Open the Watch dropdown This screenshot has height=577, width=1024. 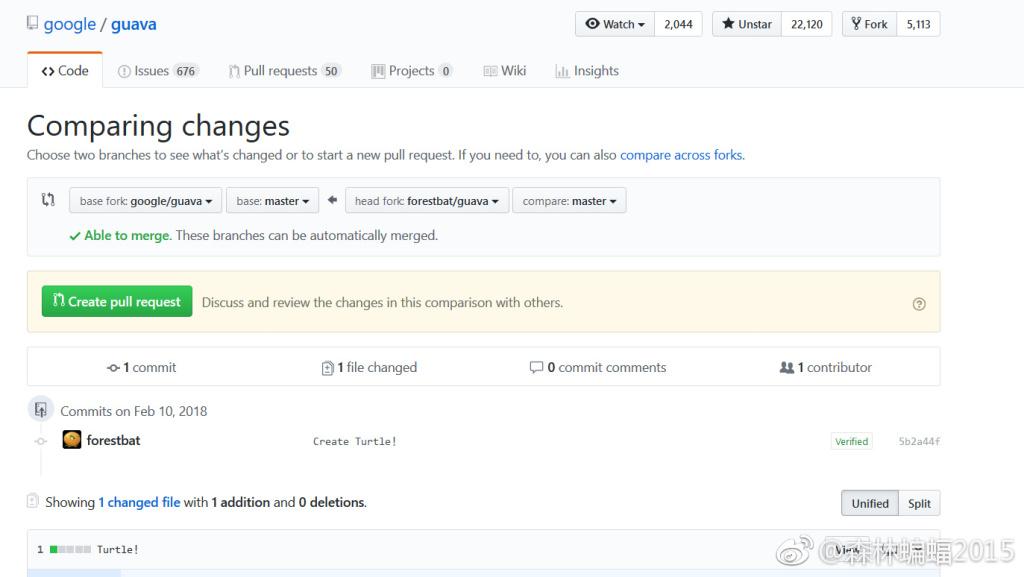point(615,24)
